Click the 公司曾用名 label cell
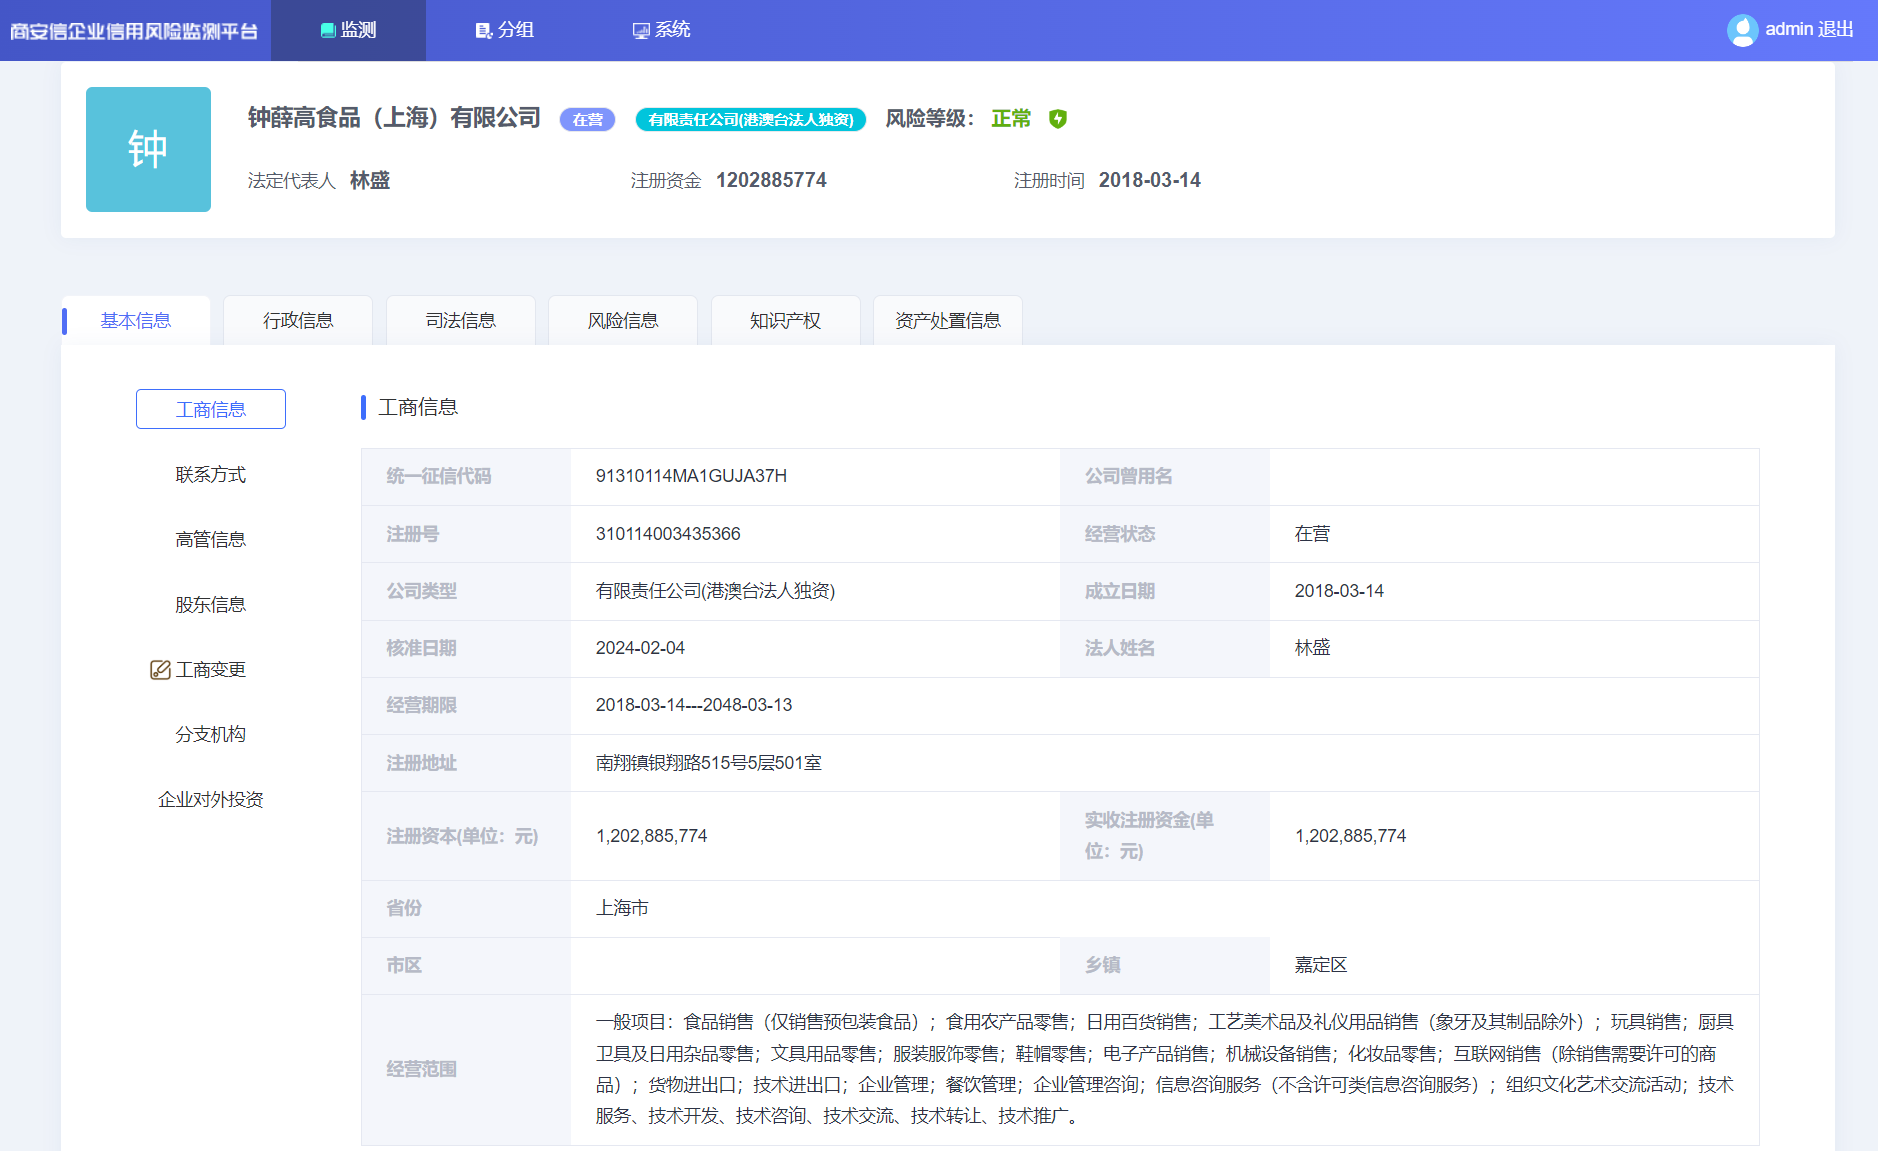Image resolution: width=1878 pixels, height=1151 pixels. [x=1165, y=477]
